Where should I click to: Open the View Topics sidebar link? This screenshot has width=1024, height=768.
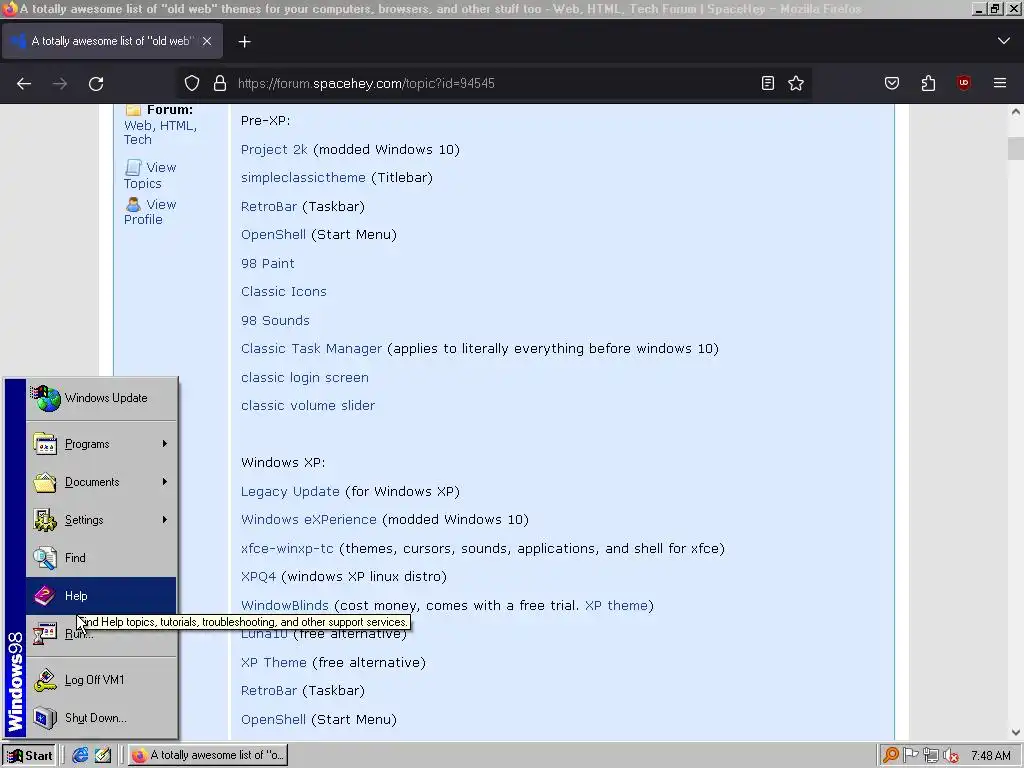point(150,175)
